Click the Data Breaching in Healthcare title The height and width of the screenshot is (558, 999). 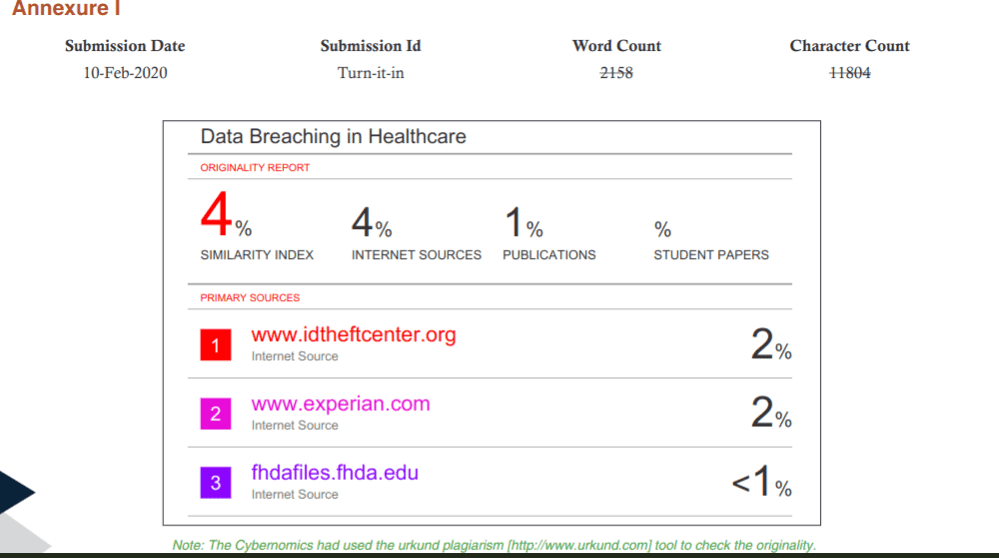333,136
